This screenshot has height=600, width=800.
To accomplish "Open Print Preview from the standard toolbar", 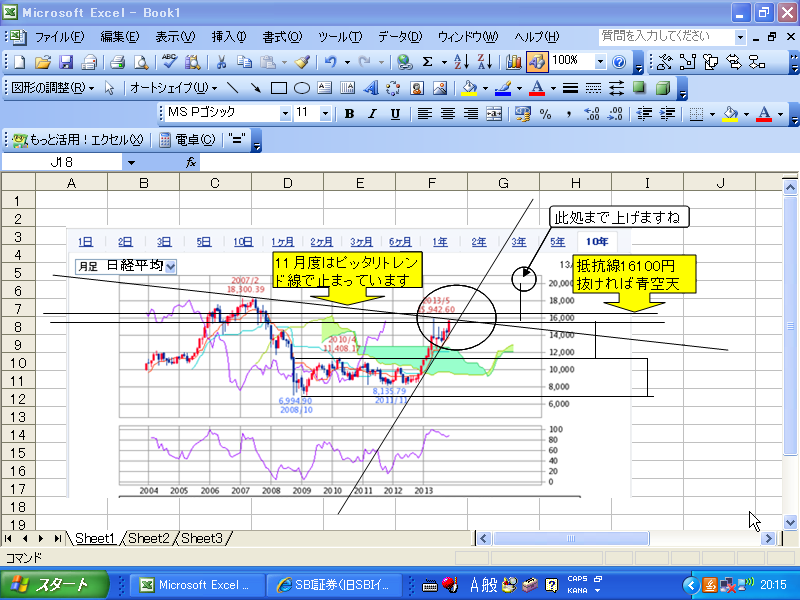I will pyautogui.click(x=140, y=62).
